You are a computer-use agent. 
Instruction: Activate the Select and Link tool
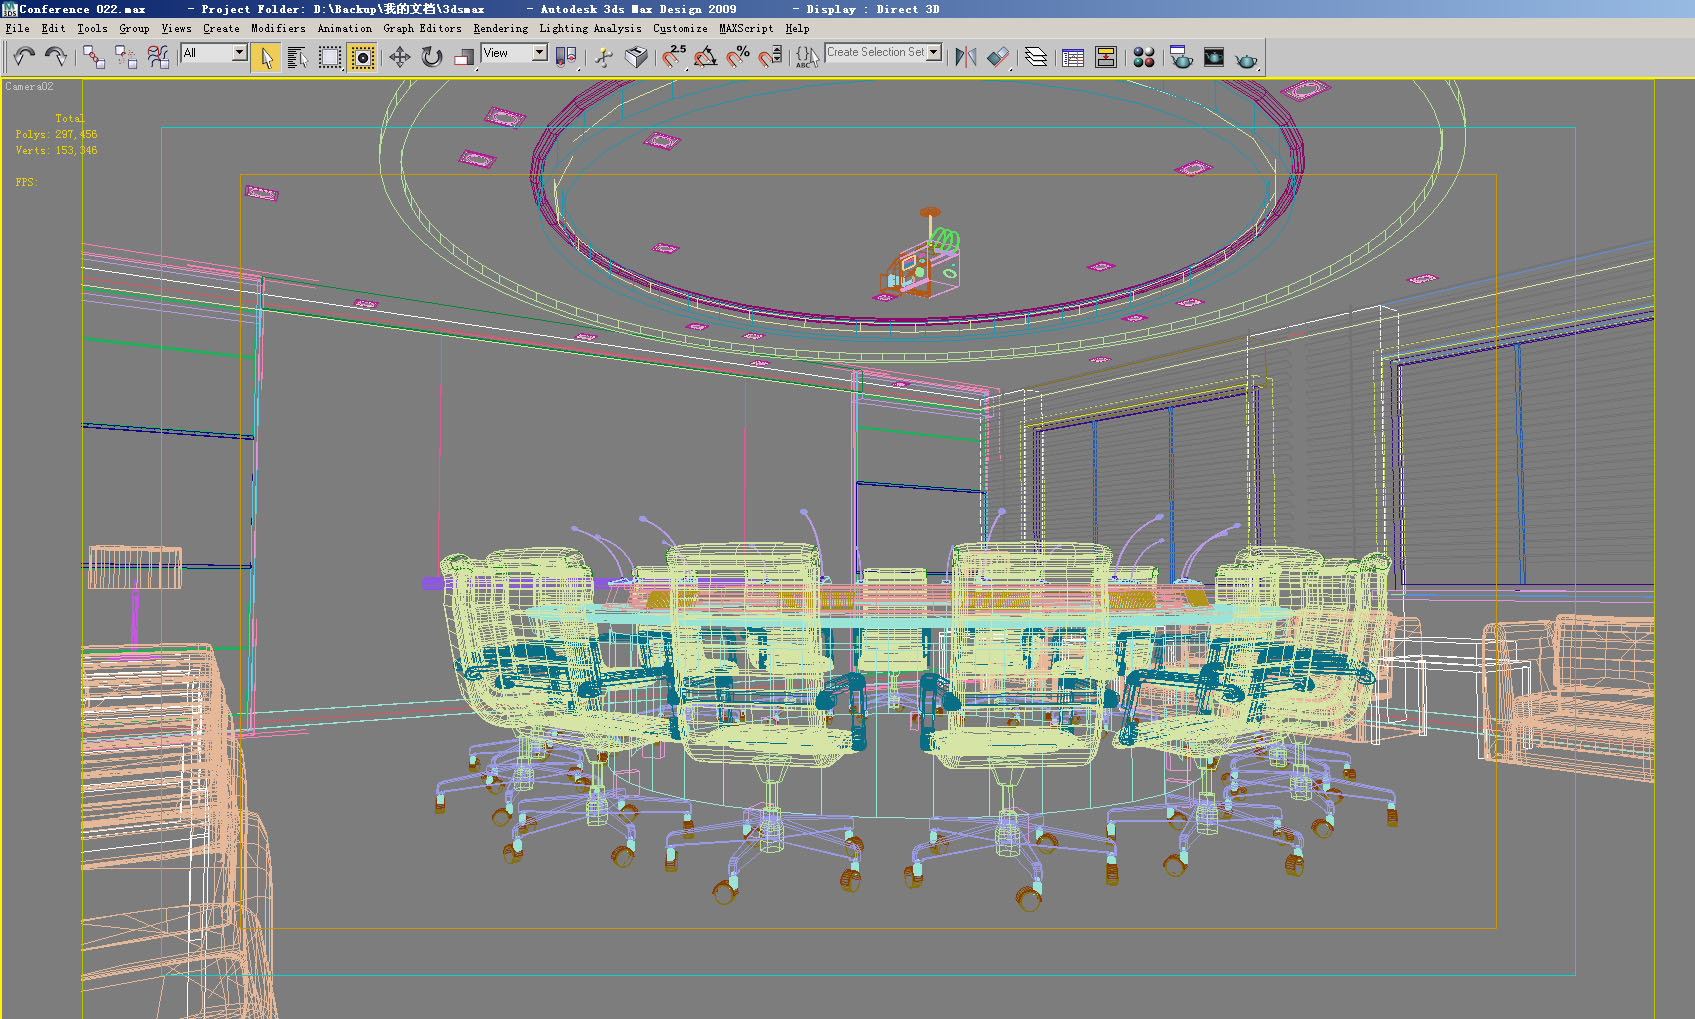click(x=94, y=57)
